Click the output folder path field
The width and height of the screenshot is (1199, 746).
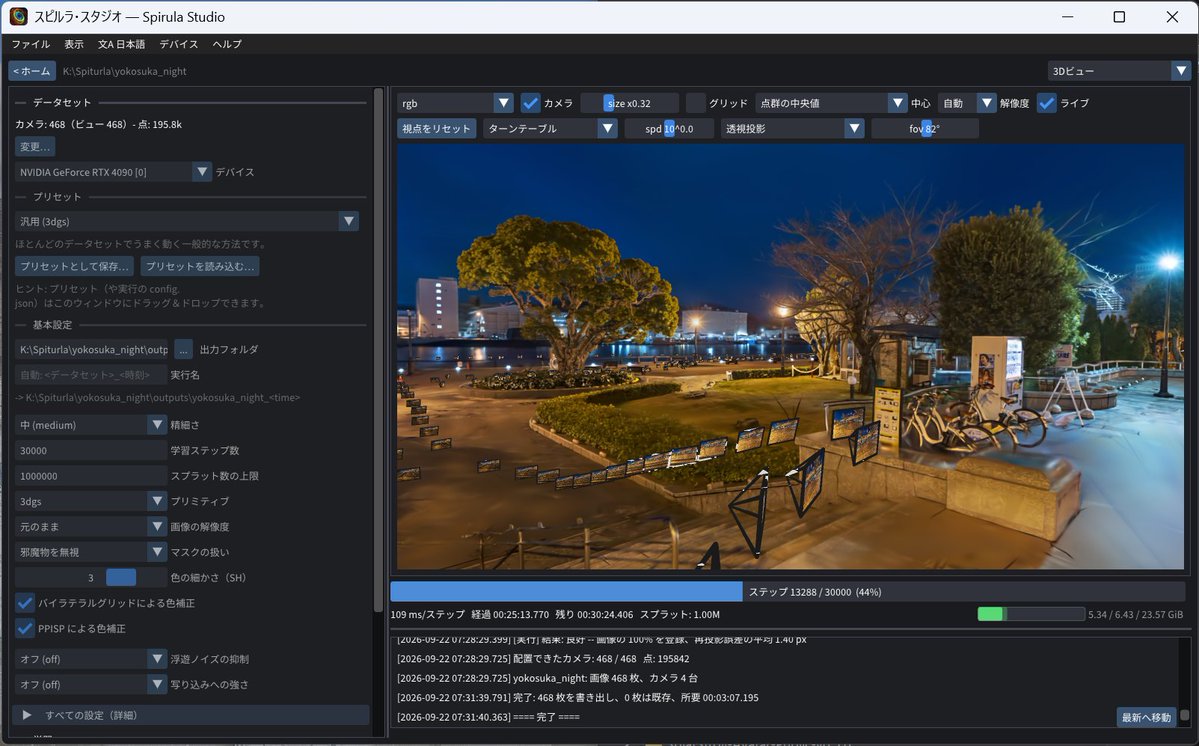[x=92, y=349]
